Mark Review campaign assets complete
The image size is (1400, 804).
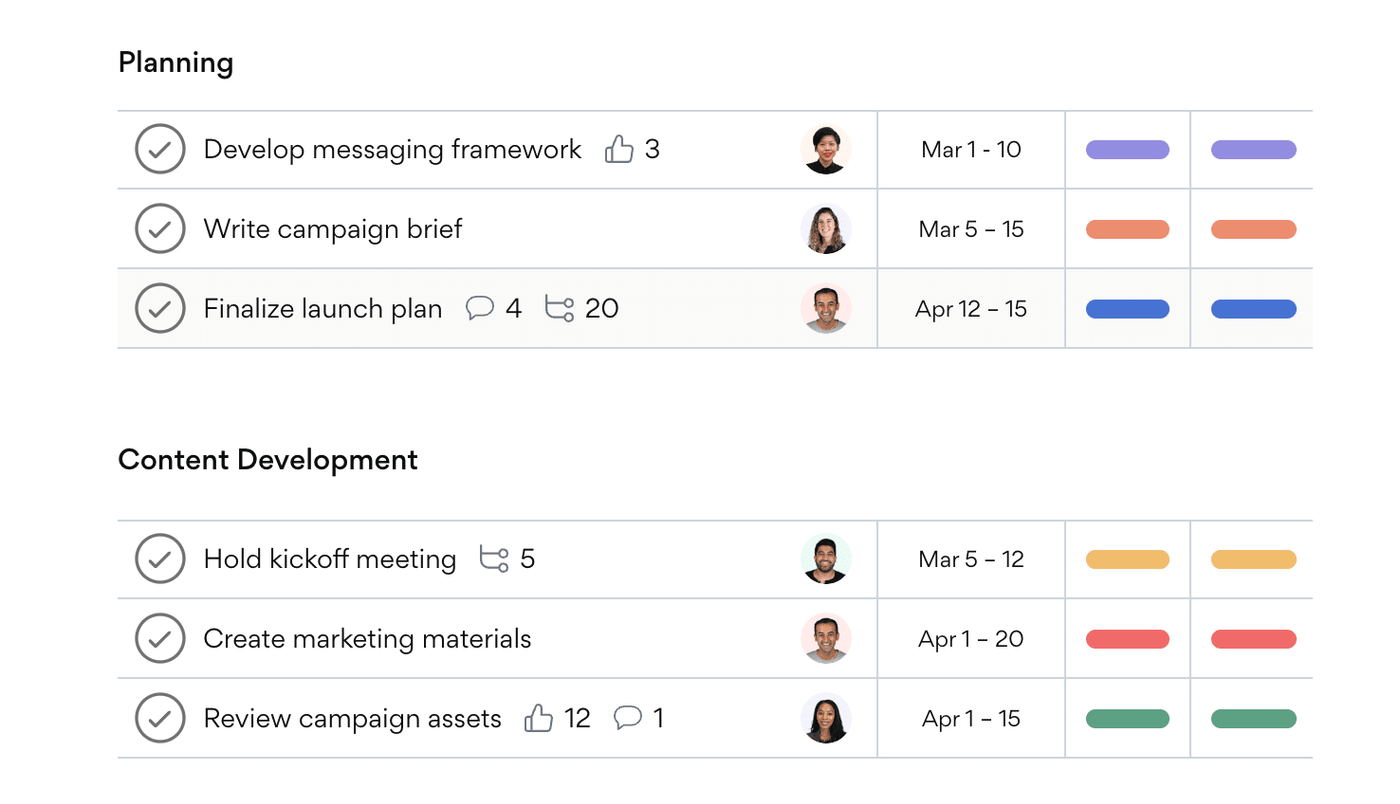pos(160,718)
